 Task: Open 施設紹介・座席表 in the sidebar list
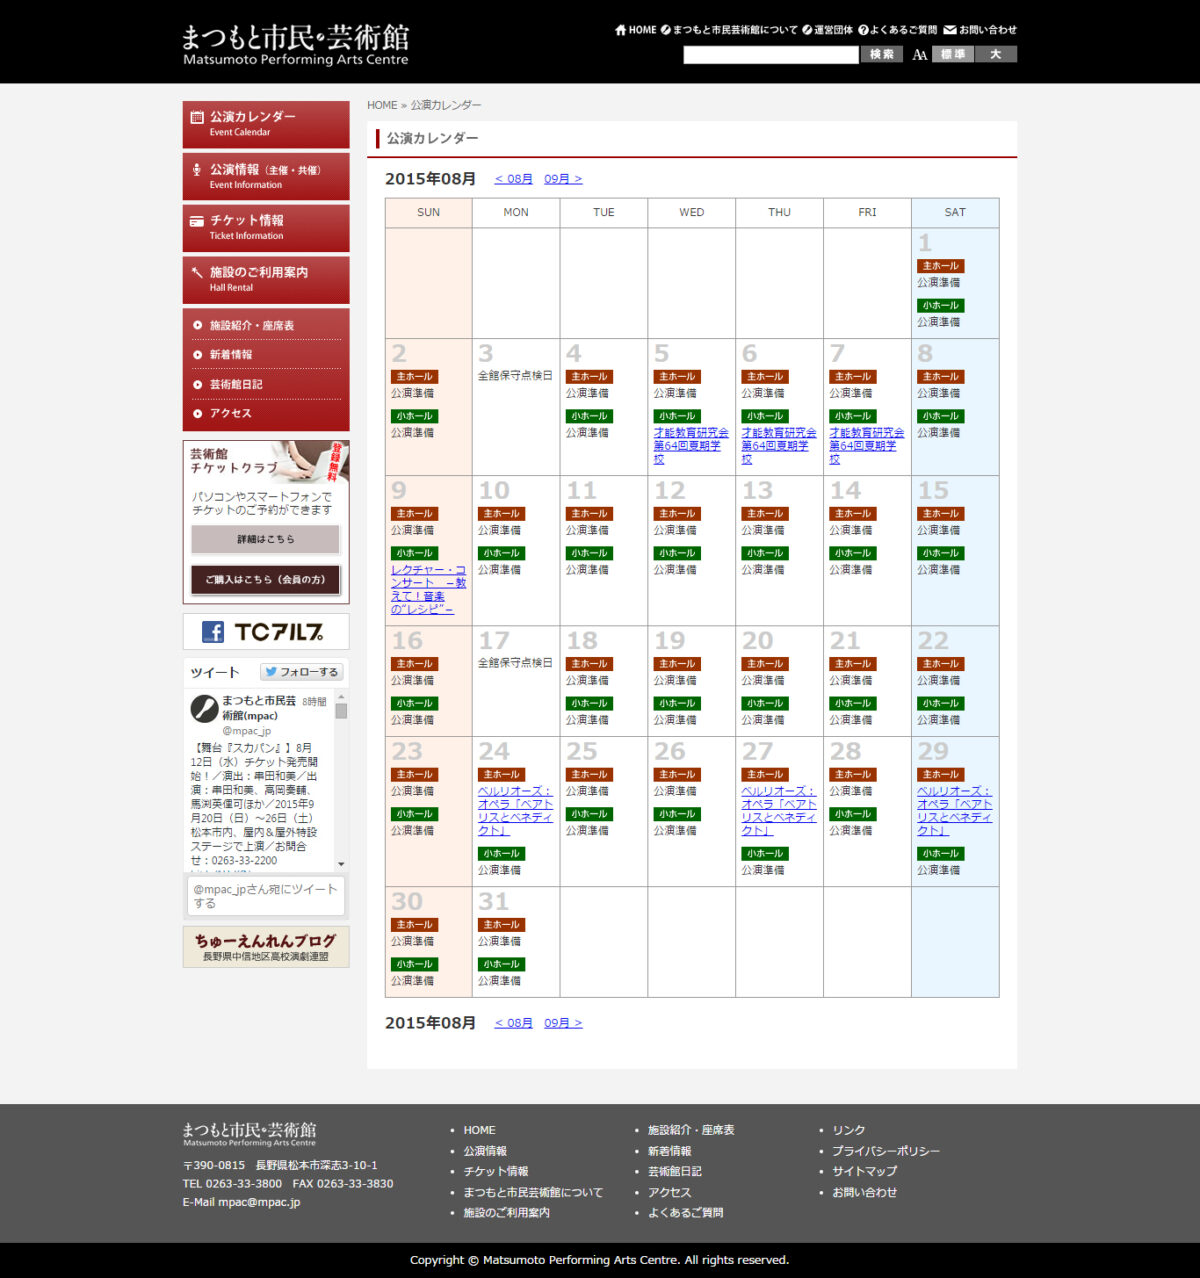coord(252,326)
